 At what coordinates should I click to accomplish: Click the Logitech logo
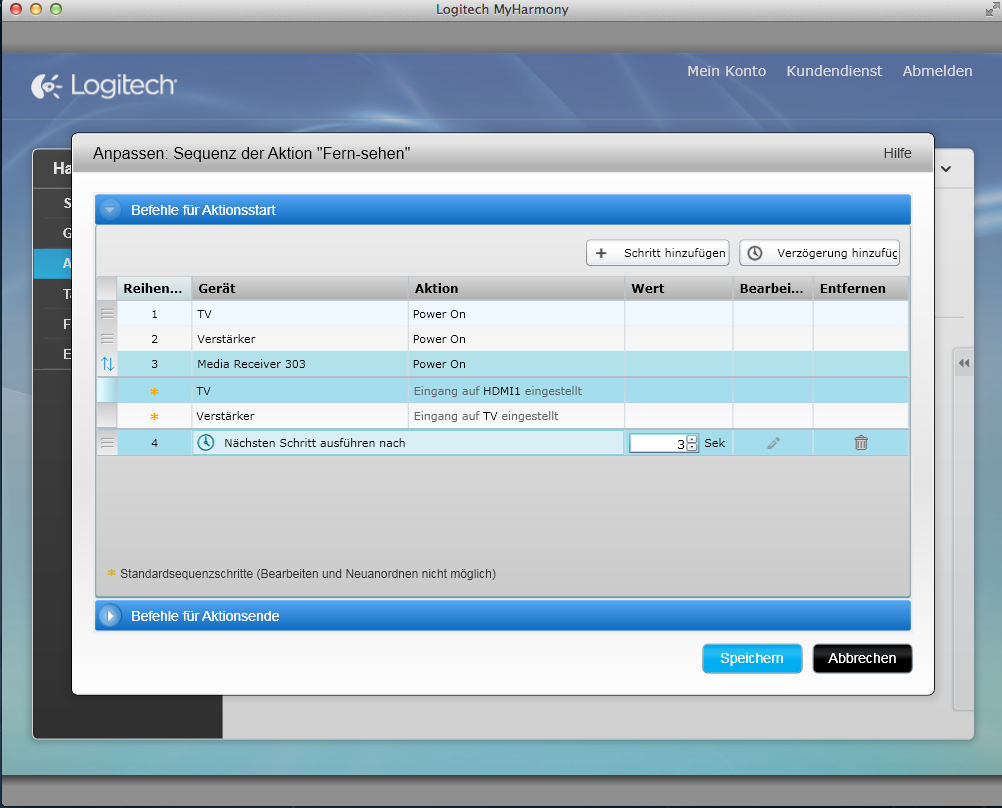(x=104, y=86)
